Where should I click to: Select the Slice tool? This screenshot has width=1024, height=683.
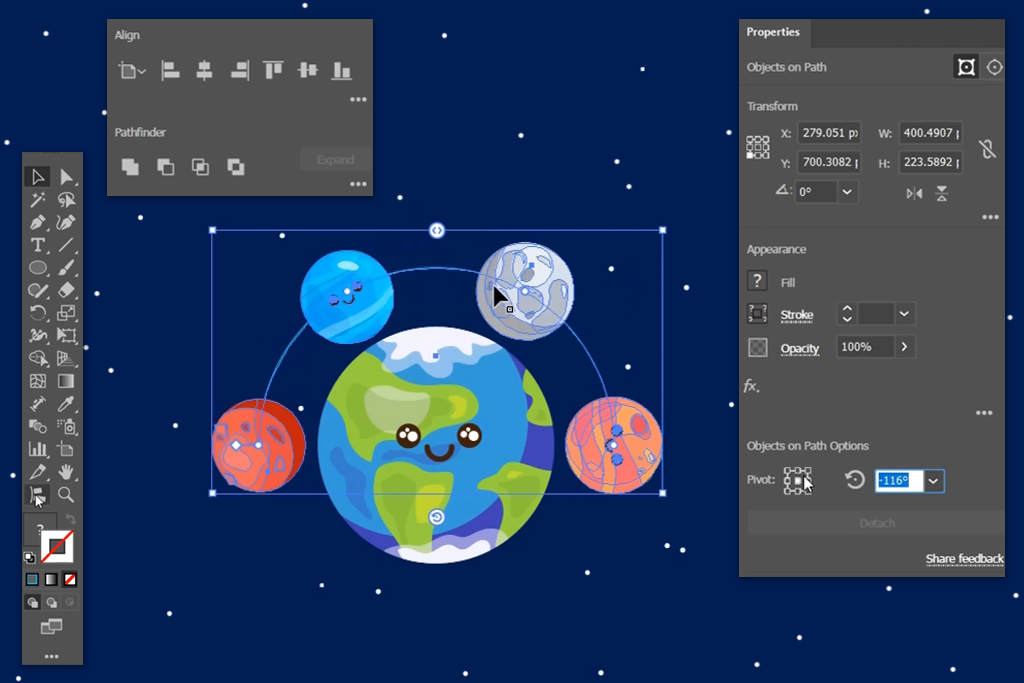(x=37, y=471)
